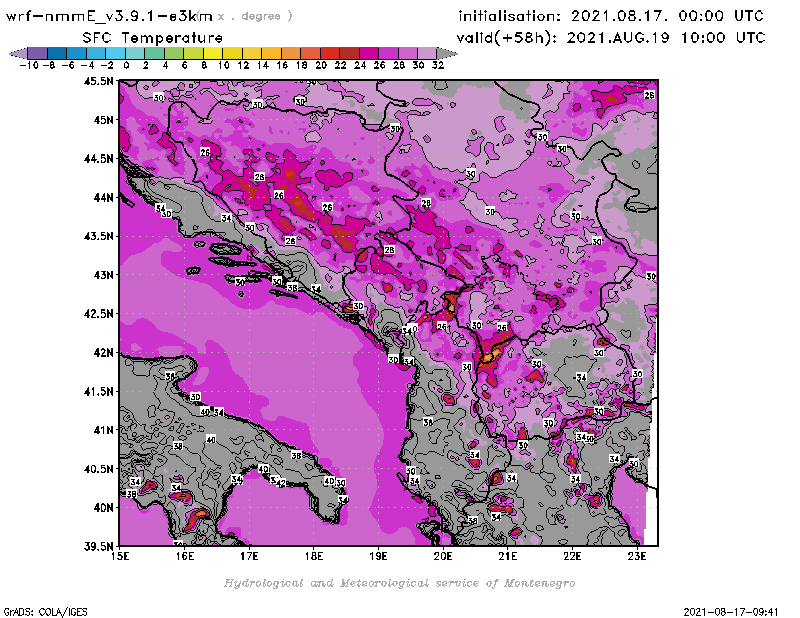Click the '22E' longitude axis label
The height and width of the screenshot is (618, 800).
572,556
